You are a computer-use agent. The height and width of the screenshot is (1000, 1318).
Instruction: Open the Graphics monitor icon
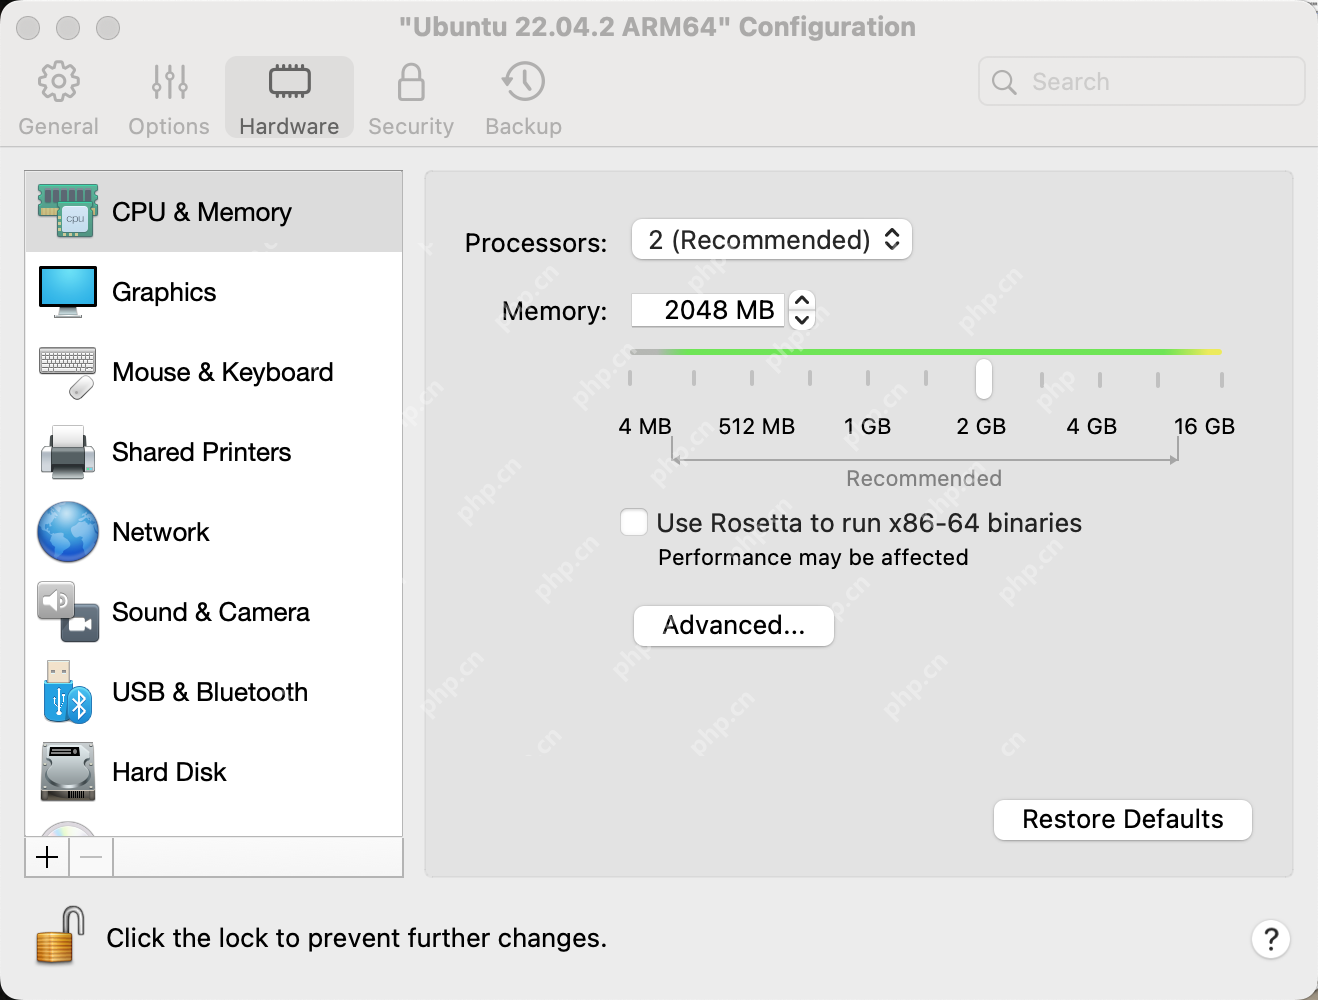[x=68, y=291]
